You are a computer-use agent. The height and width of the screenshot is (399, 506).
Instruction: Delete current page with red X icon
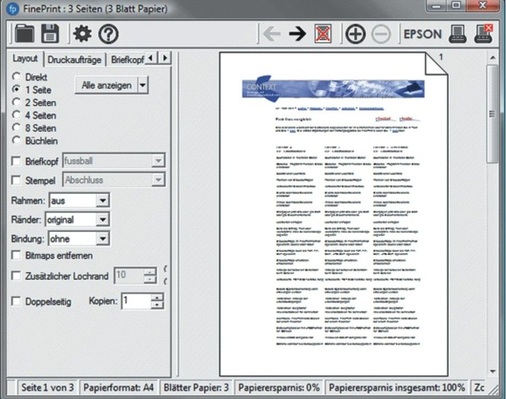pos(323,34)
